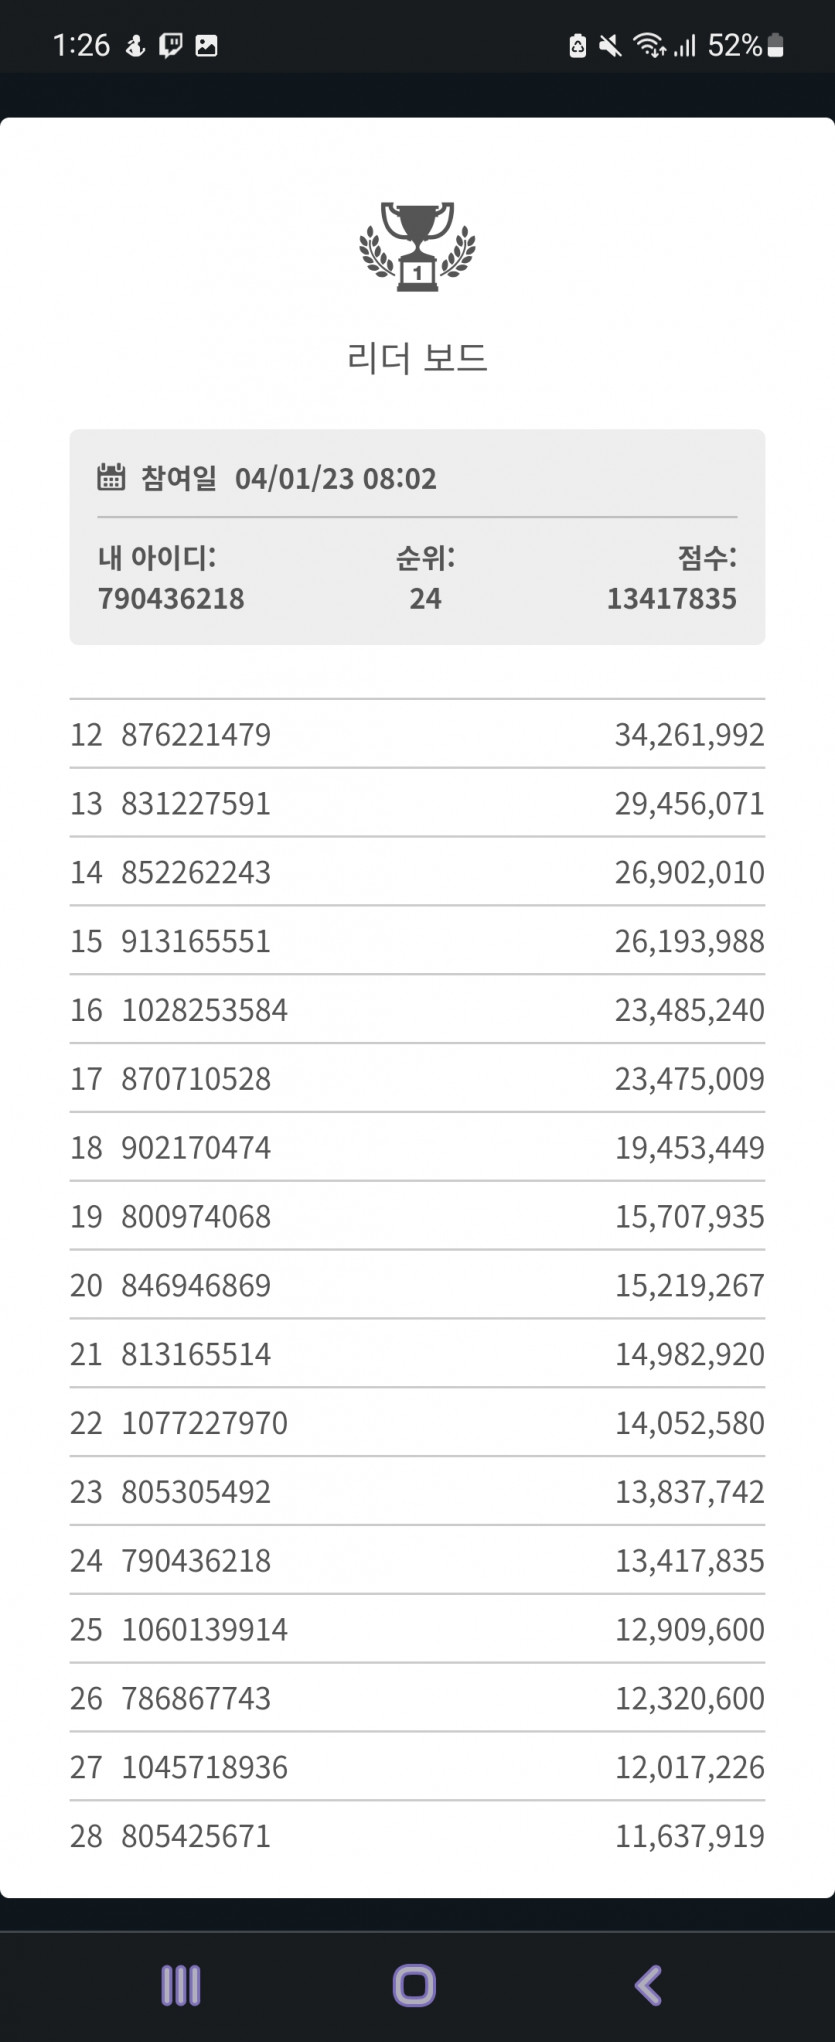Tap the gallery image icon in status bar

pos(206,45)
